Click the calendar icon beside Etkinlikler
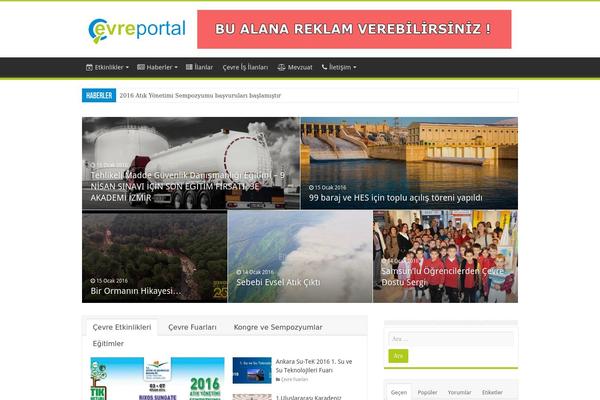 coord(89,67)
